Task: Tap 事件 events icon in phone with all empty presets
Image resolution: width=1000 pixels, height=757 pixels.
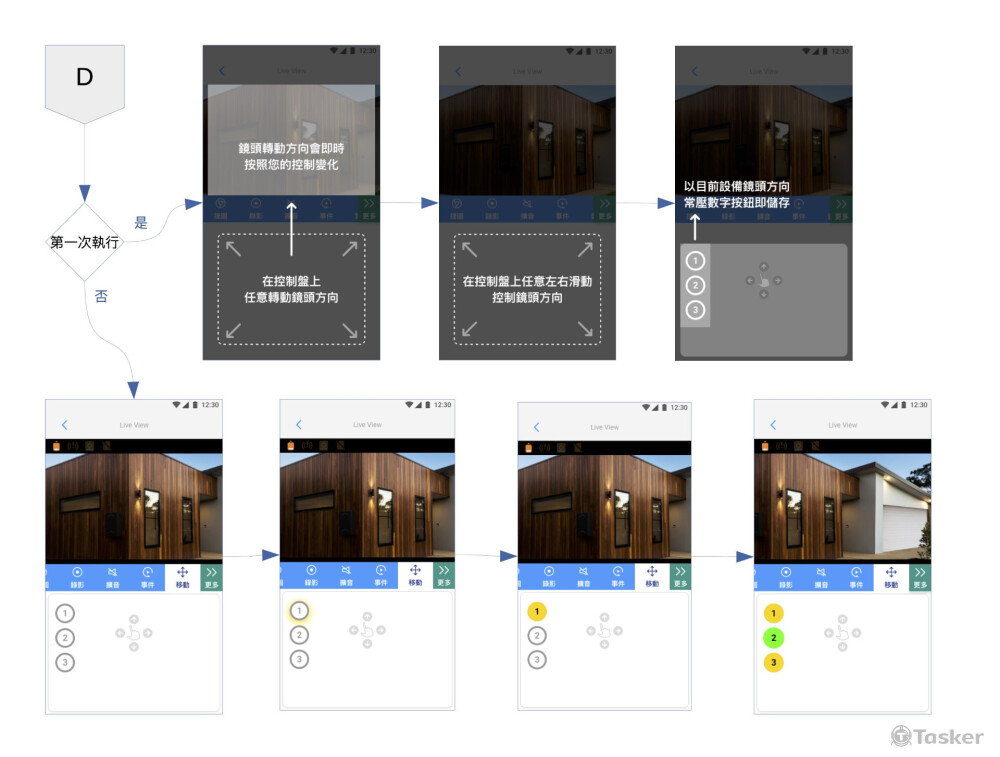Action: click(x=147, y=577)
